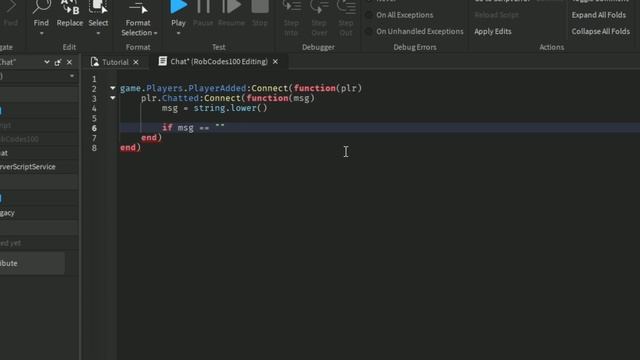The height and width of the screenshot is (360, 640).
Task: Click the Debugger group label
Action: [318, 47]
